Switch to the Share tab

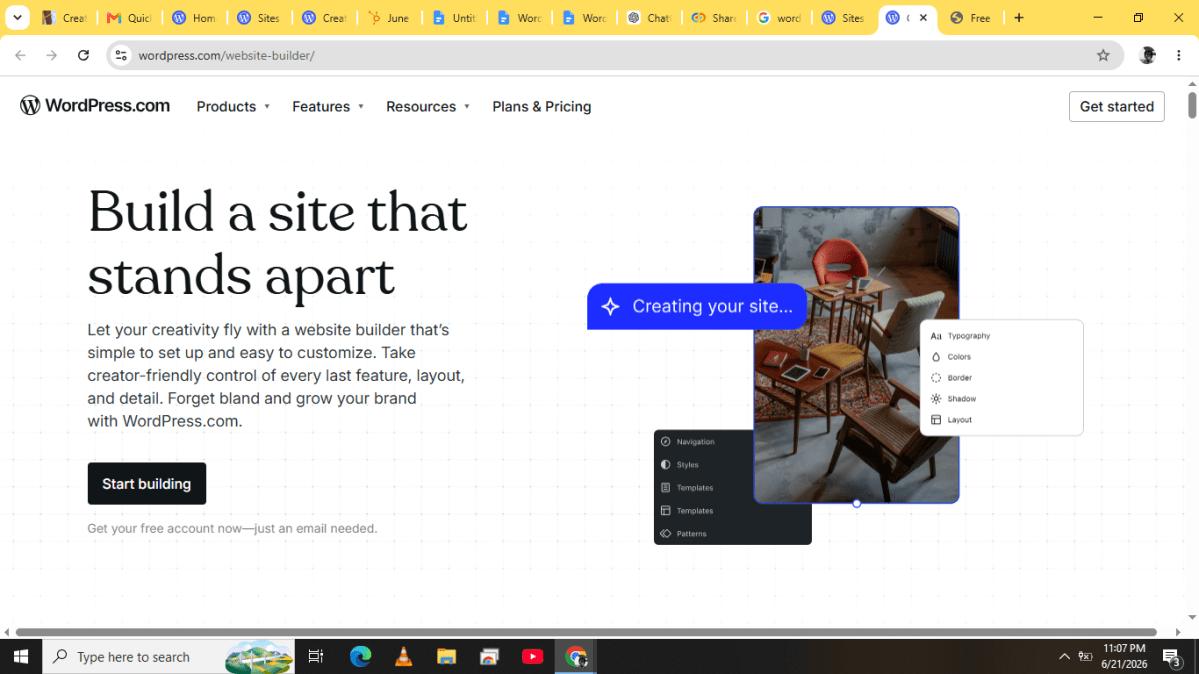[714, 18]
